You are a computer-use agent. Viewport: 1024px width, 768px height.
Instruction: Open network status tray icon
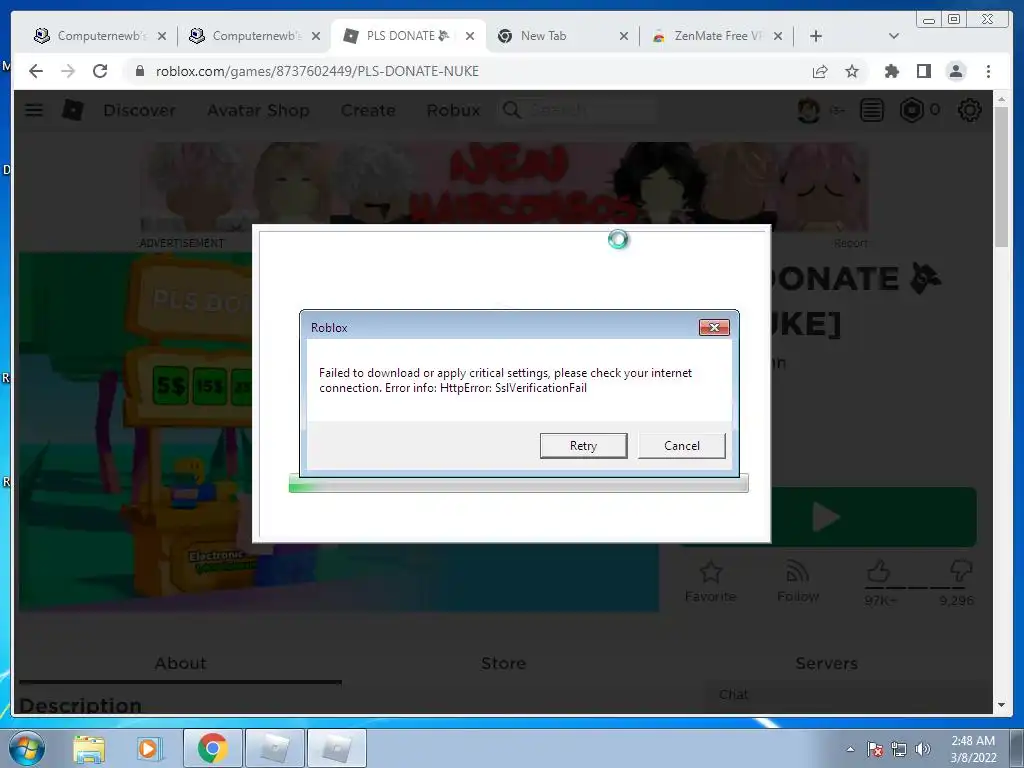[x=899, y=749]
